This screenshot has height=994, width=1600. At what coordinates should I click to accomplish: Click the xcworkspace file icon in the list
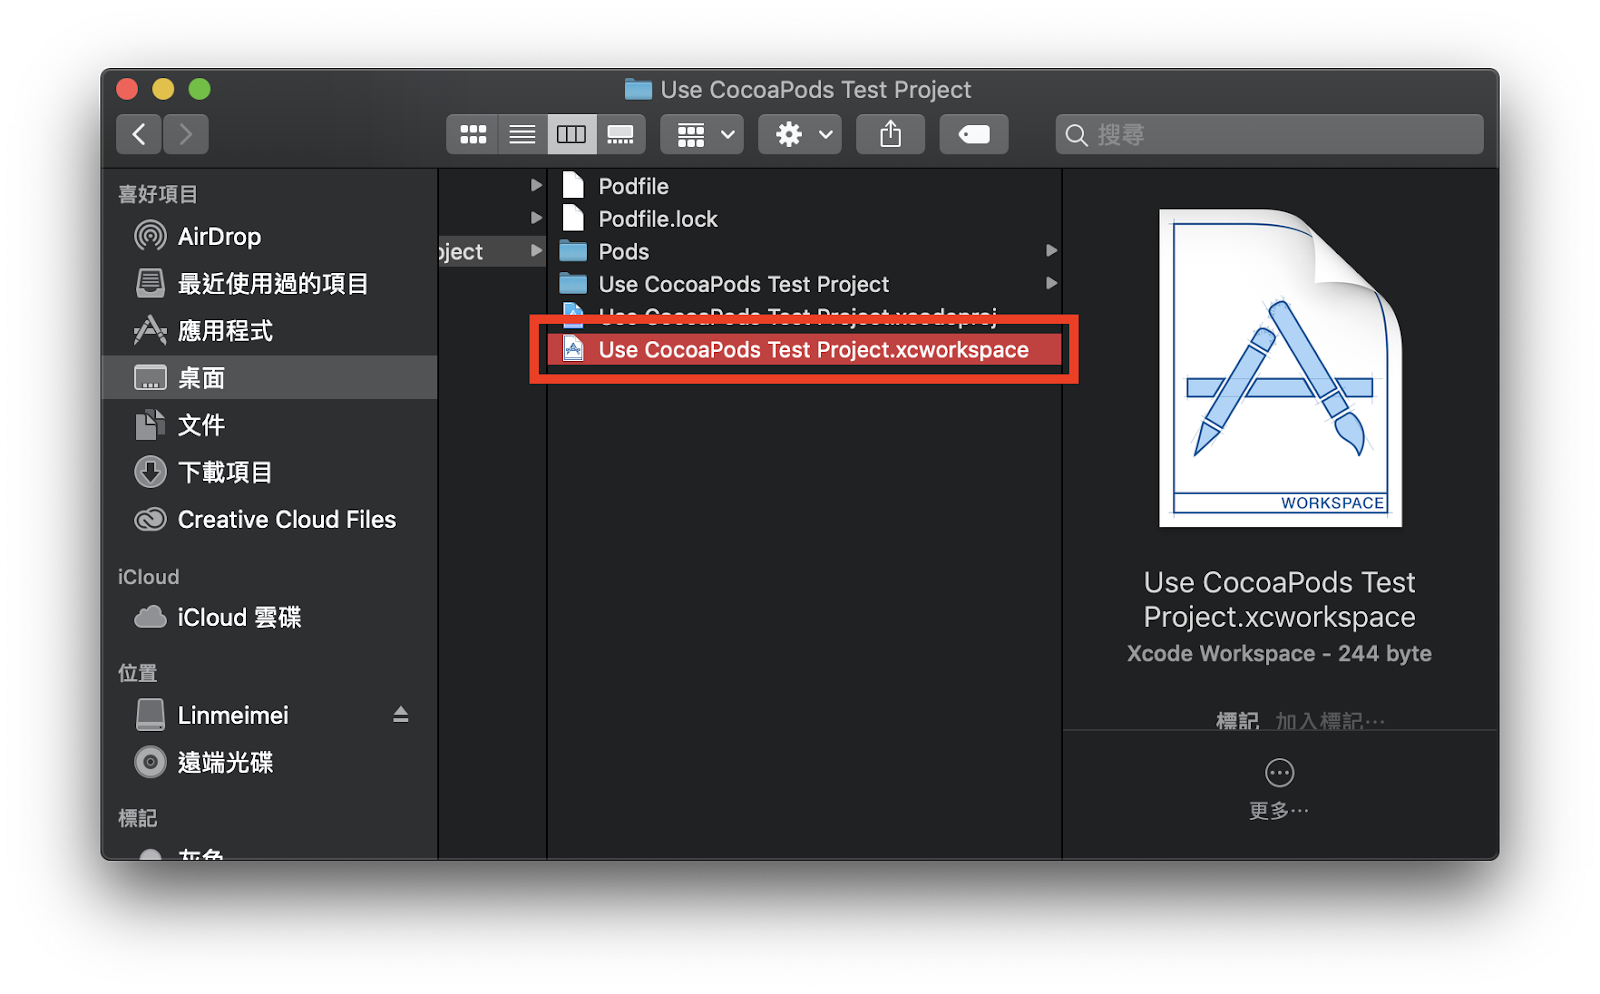573,349
